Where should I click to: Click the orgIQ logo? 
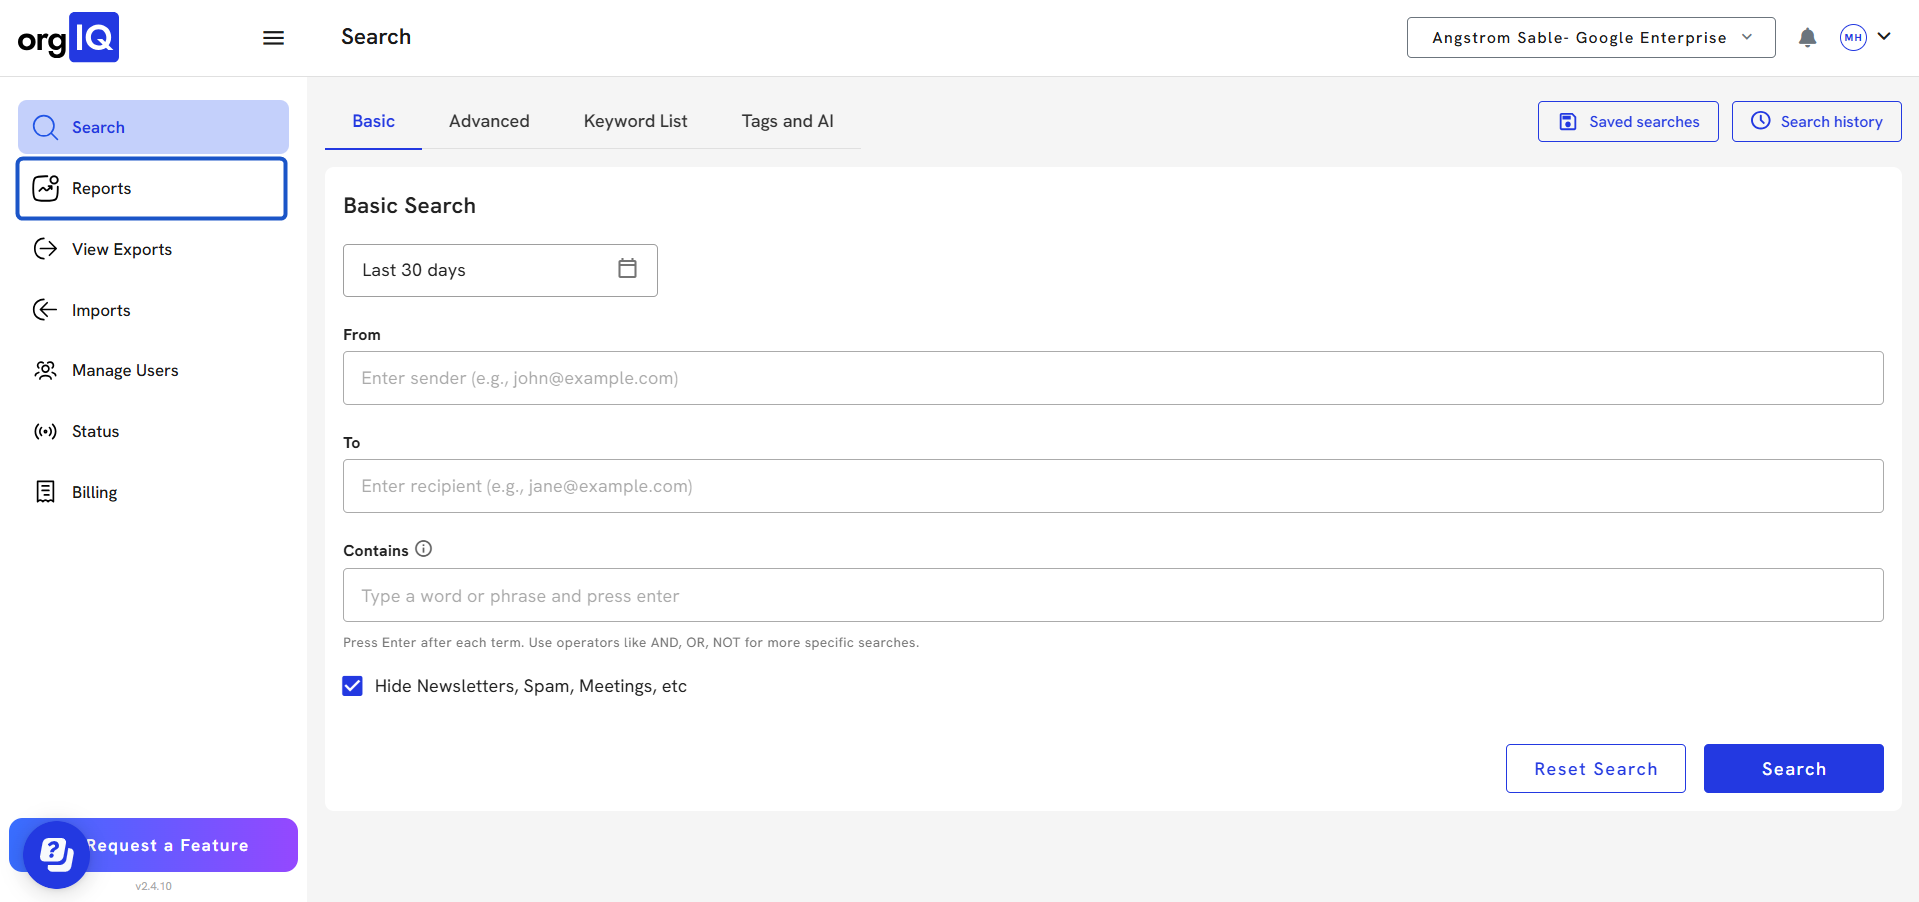coord(68,38)
